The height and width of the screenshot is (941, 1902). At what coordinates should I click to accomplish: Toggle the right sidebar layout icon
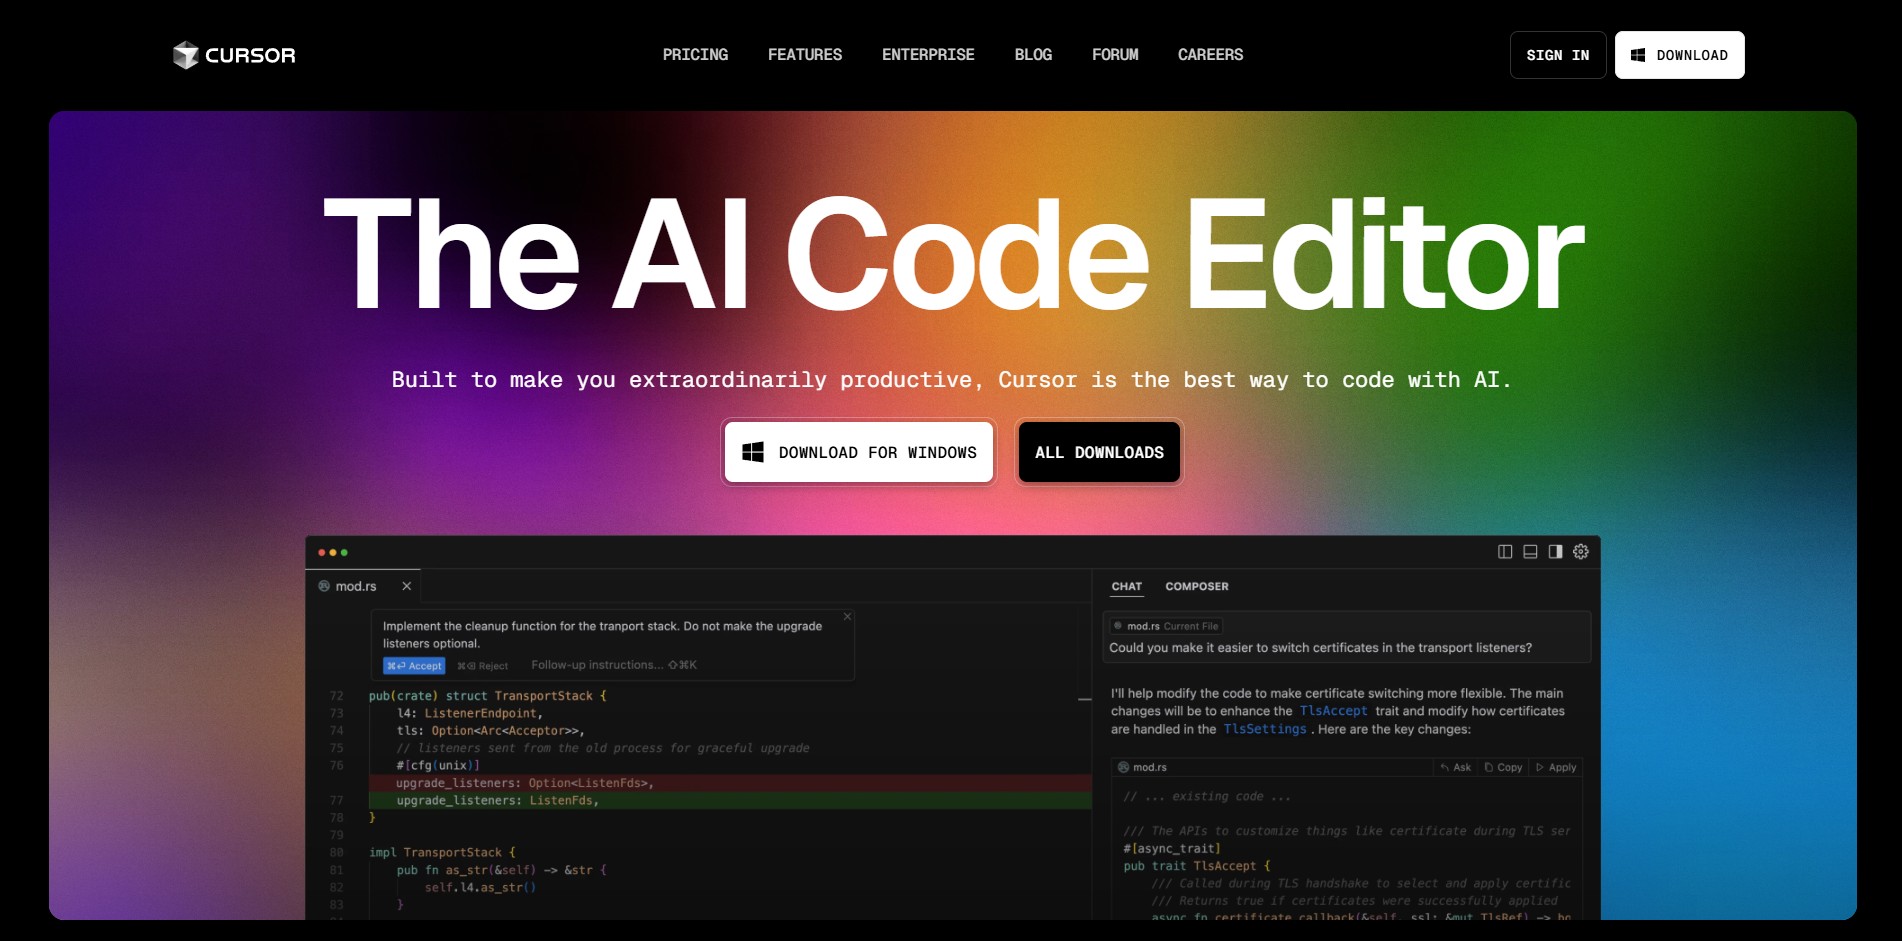click(x=1555, y=552)
